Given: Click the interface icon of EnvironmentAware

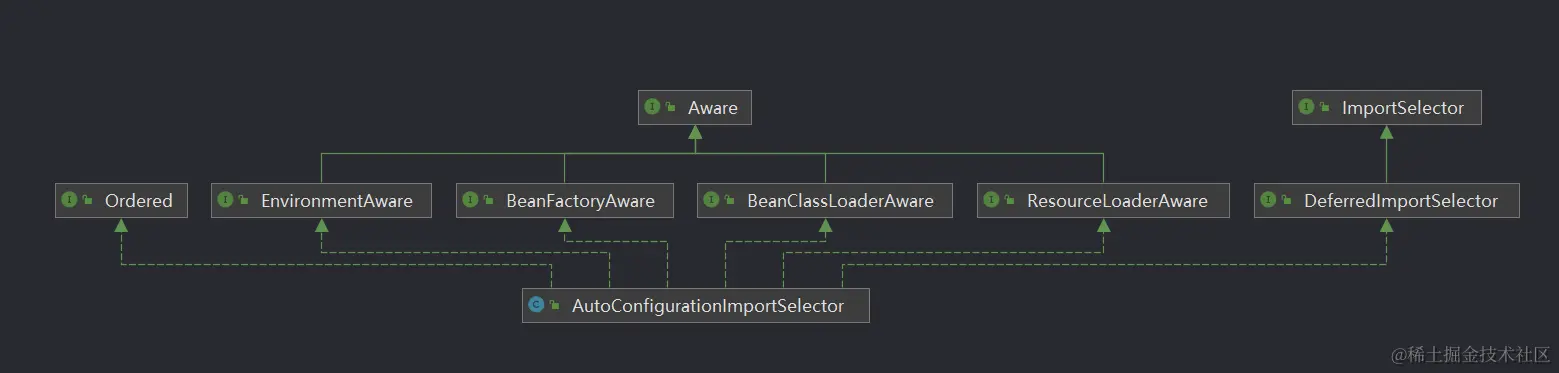Looking at the screenshot, I should [226, 200].
